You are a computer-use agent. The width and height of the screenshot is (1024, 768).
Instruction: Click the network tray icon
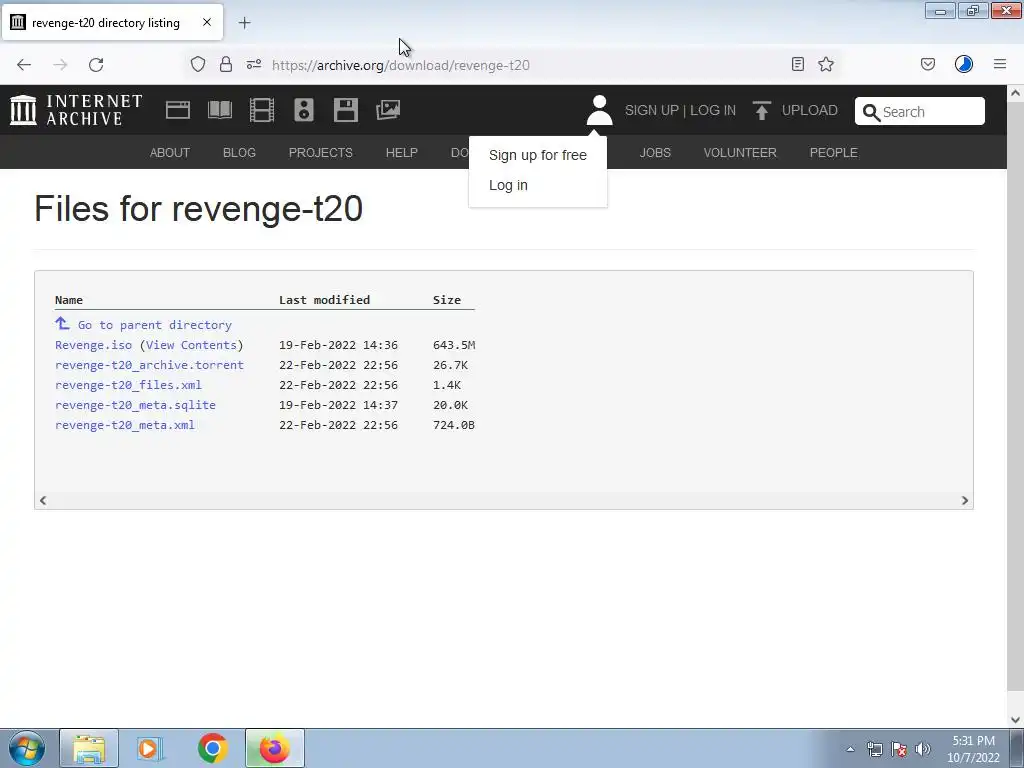pyautogui.click(x=874, y=749)
